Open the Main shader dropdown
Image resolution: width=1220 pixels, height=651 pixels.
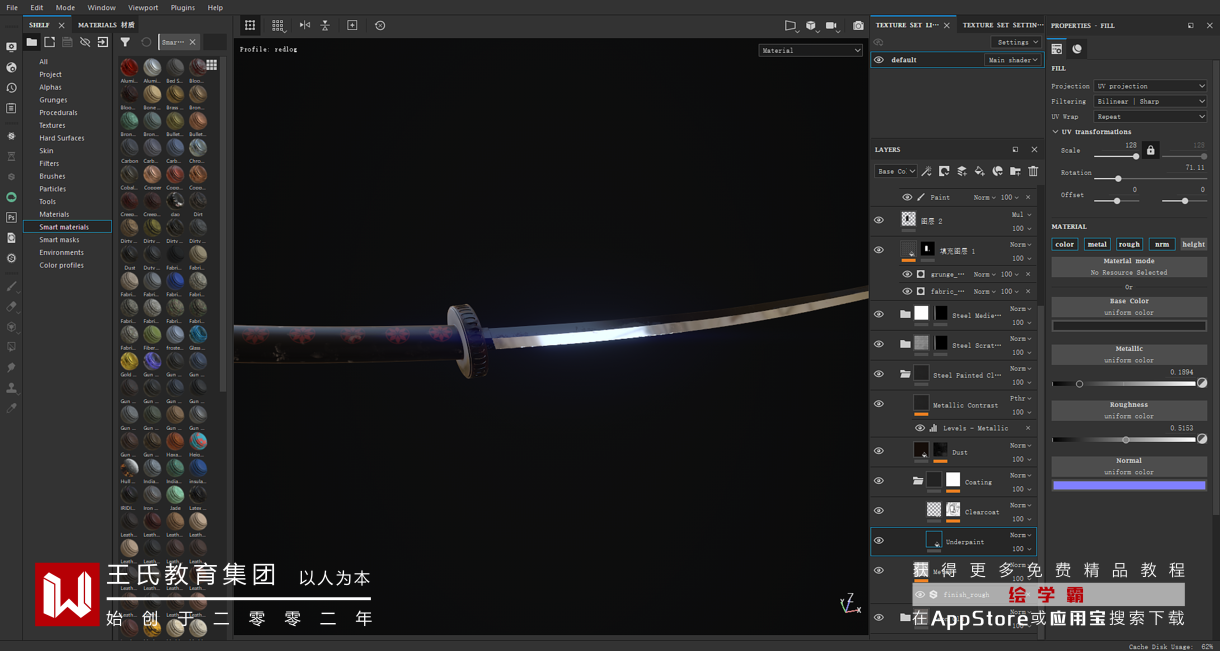coord(1013,60)
